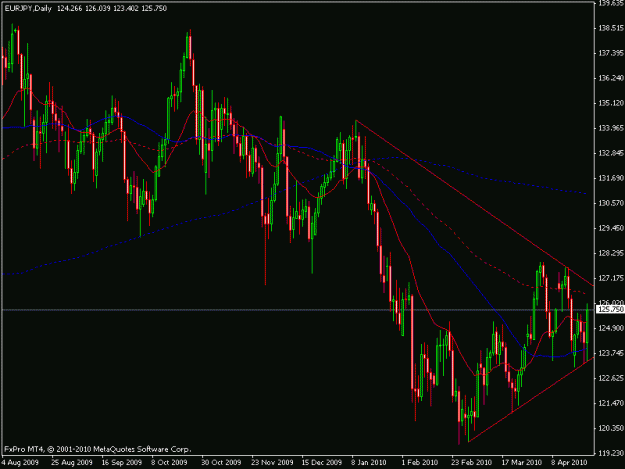This screenshot has width=625, height=469.
Task: Select the ascending red support trendline
Action: click(x=531, y=400)
